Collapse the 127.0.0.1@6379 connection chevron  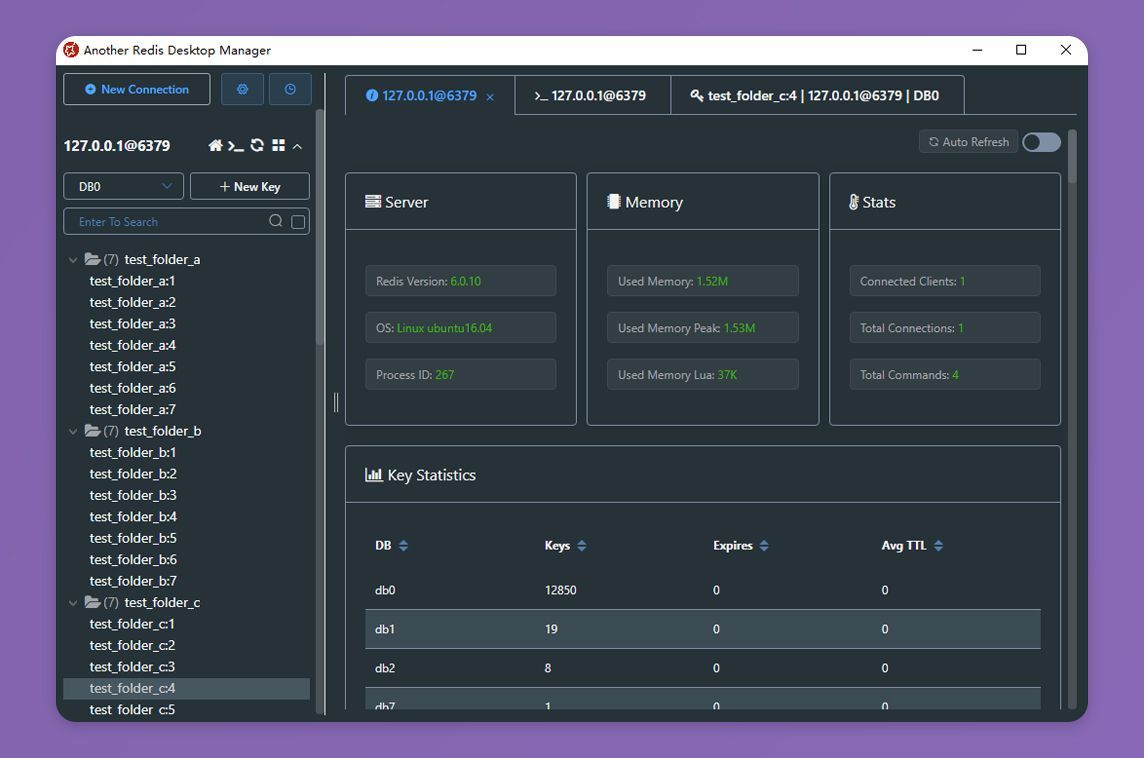coord(297,146)
